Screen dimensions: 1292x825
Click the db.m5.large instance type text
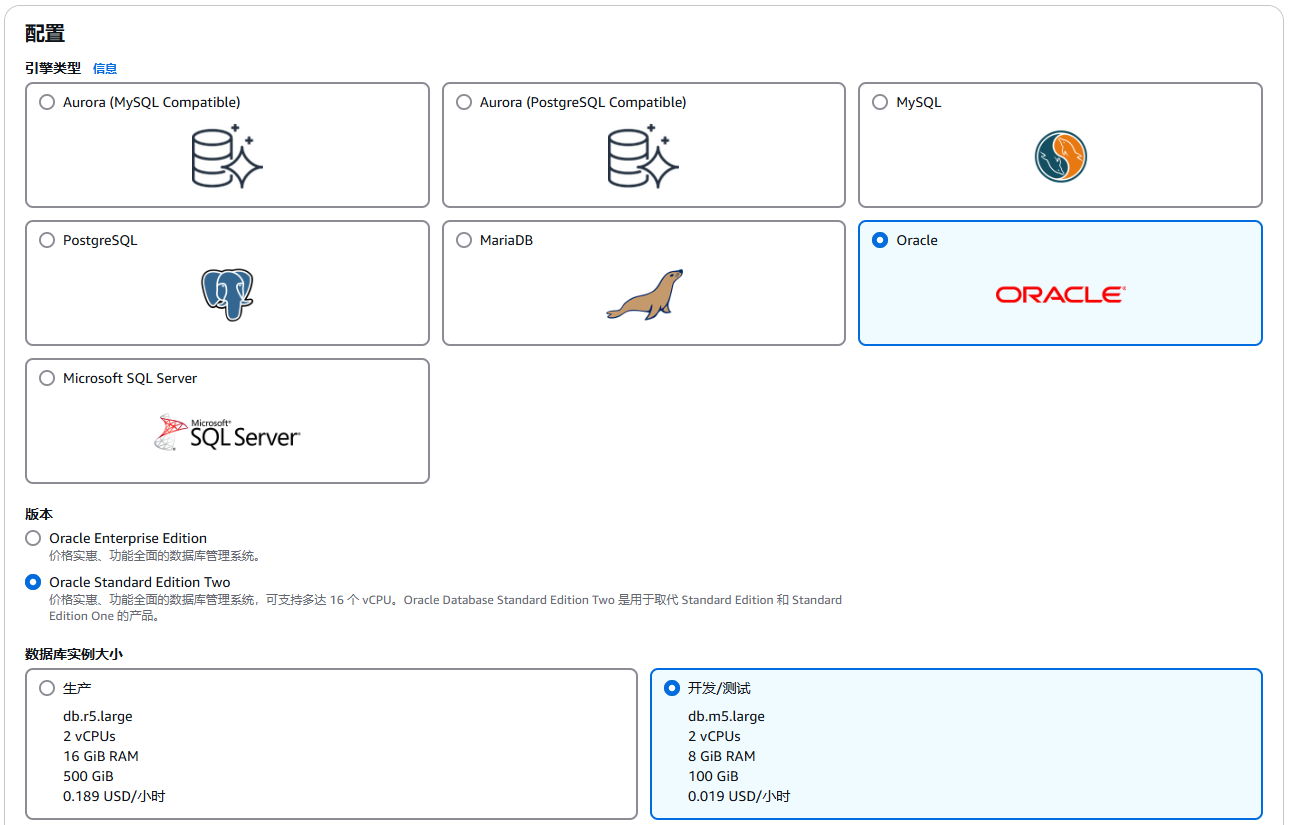tap(726, 716)
